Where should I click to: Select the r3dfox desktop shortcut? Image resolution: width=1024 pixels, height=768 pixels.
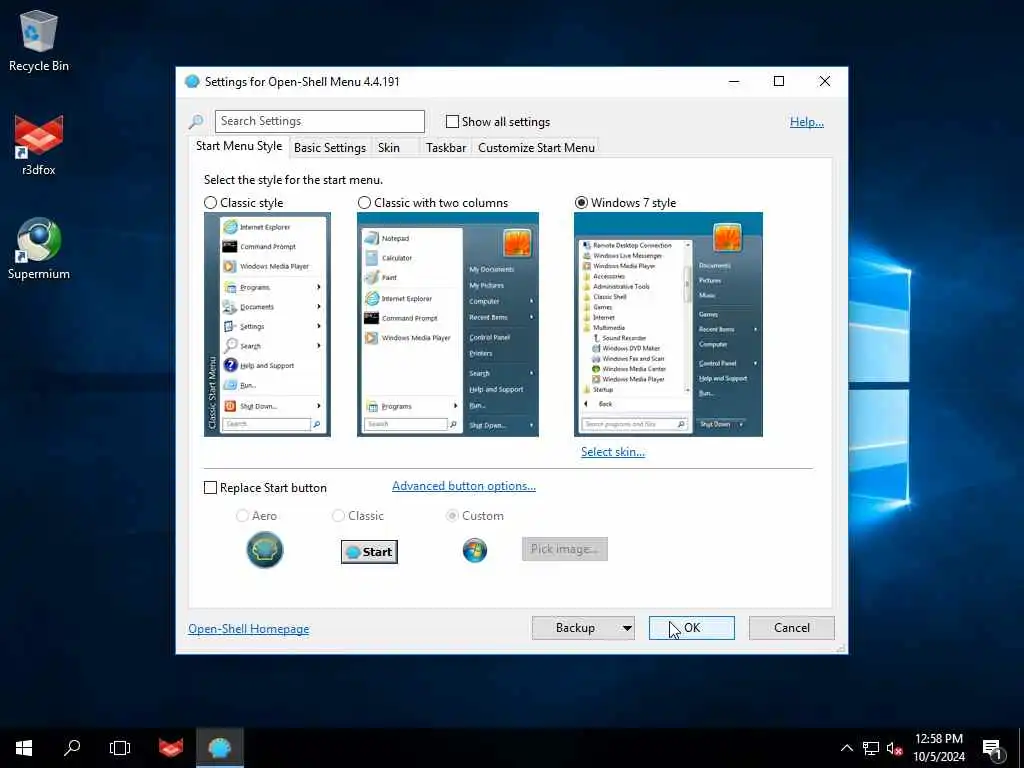point(39,145)
